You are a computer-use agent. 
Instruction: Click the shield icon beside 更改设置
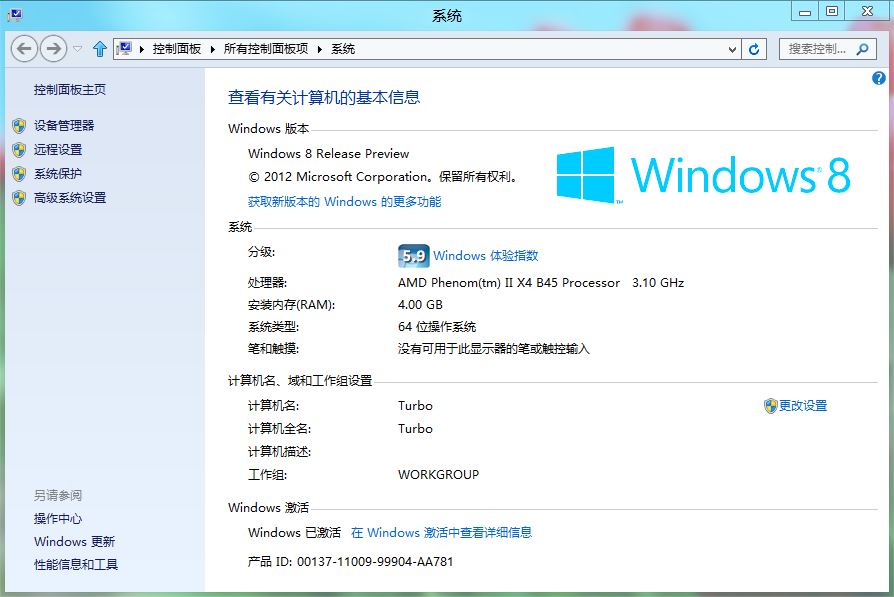(x=771, y=405)
